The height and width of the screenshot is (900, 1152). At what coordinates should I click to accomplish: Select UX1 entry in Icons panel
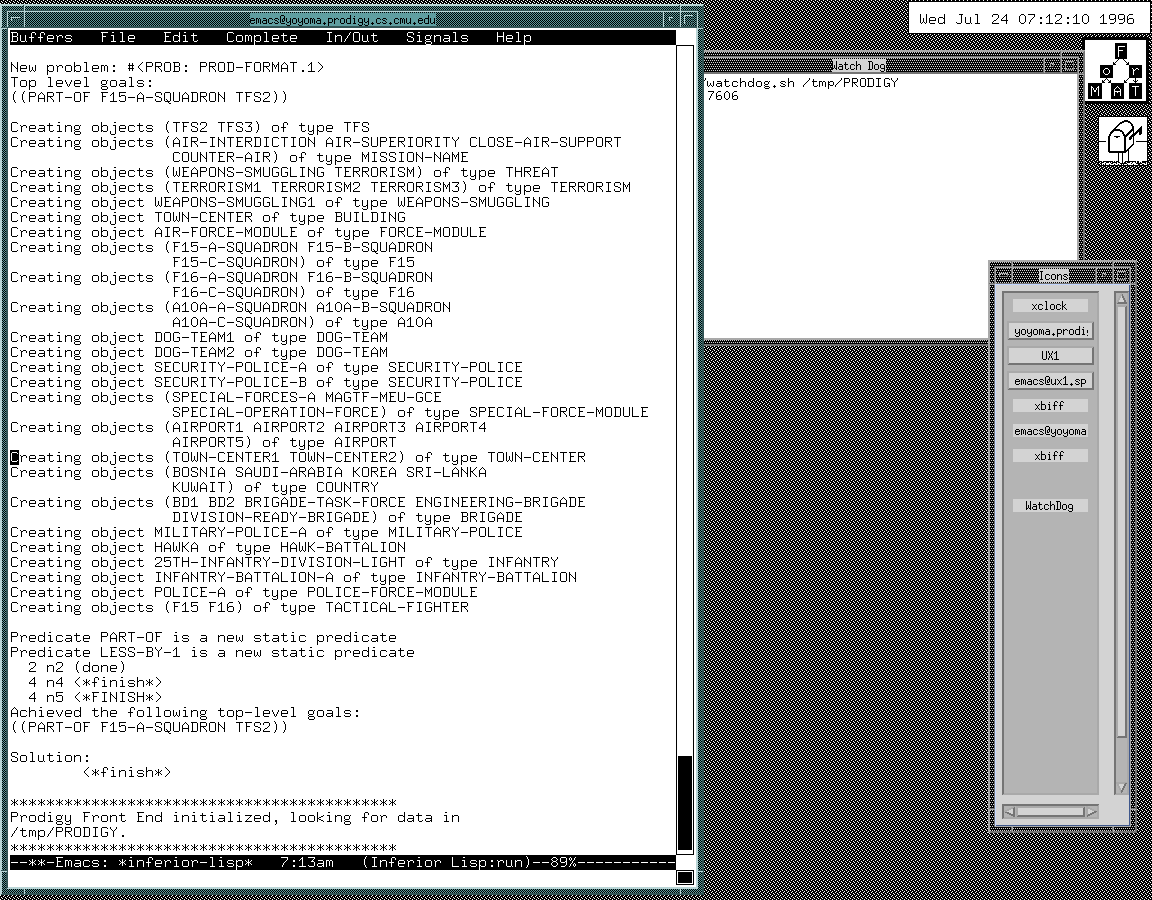[1050, 356]
